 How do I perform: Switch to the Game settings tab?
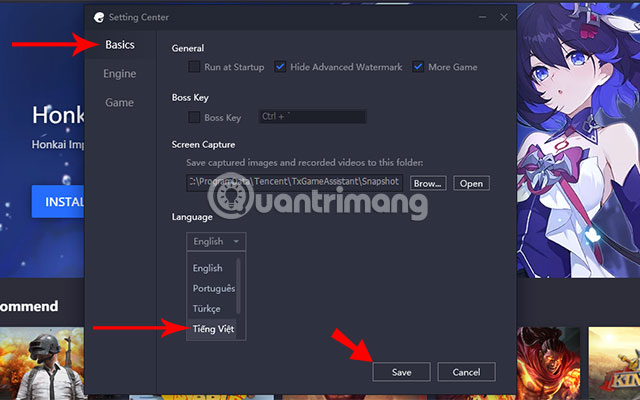(119, 102)
